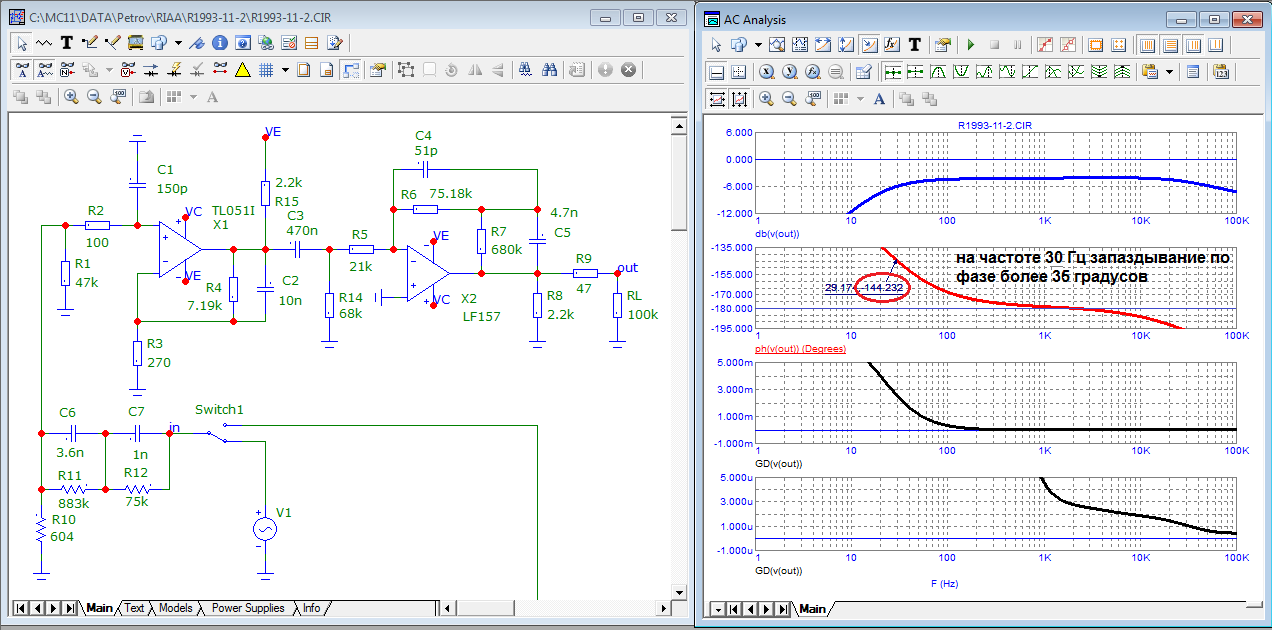The height and width of the screenshot is (630, 1272).
Task: Open dropdown arrow next to the 3D boxes icon in schematic toolbar
Action: point(177,43)
